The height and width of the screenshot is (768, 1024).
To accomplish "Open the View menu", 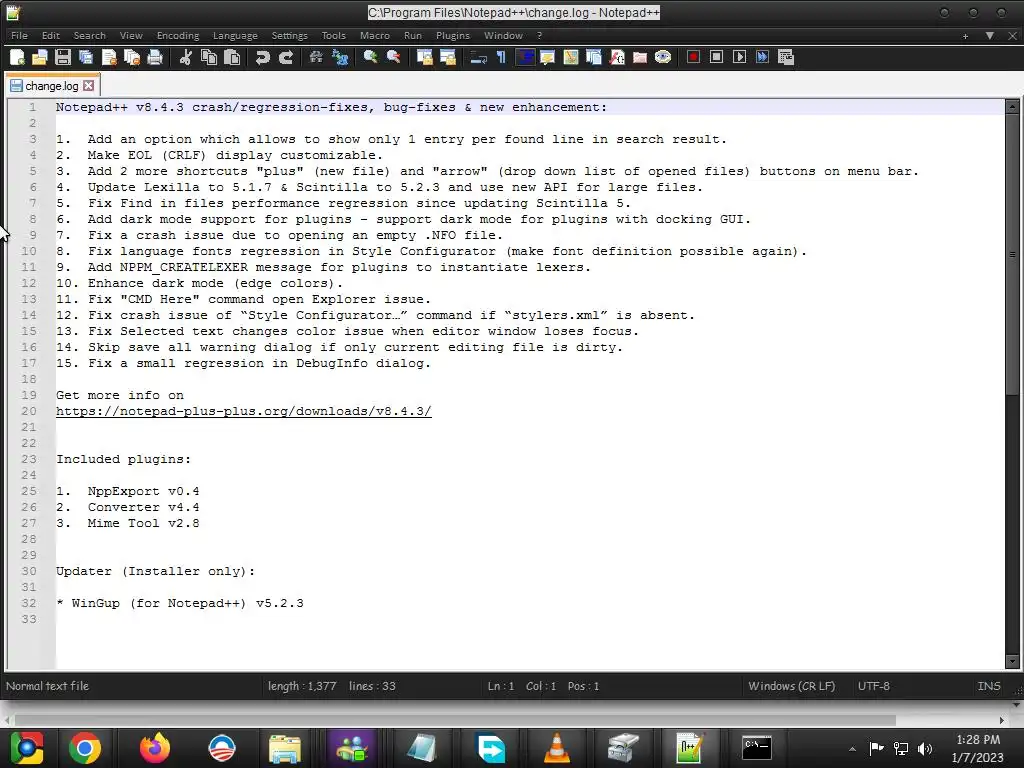I will 131,35.
